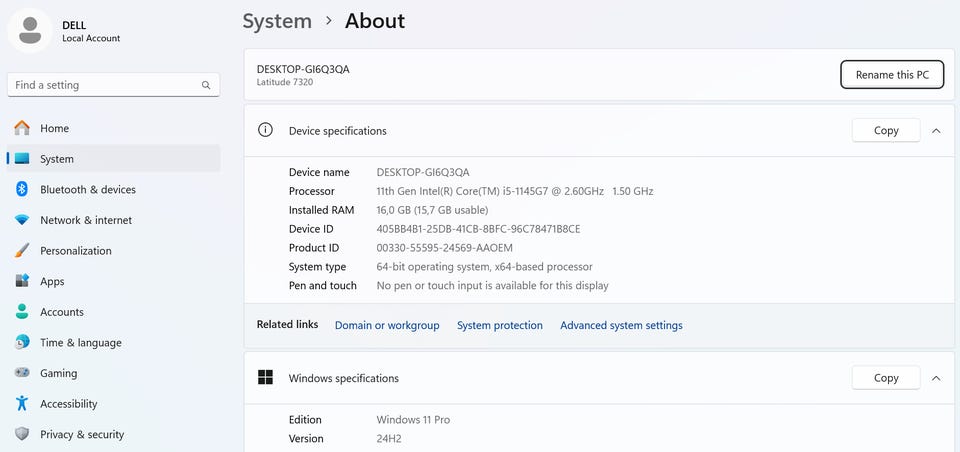Click the Processor value i5-1145G7
The image size is (960, 452).
click(515, 191)
